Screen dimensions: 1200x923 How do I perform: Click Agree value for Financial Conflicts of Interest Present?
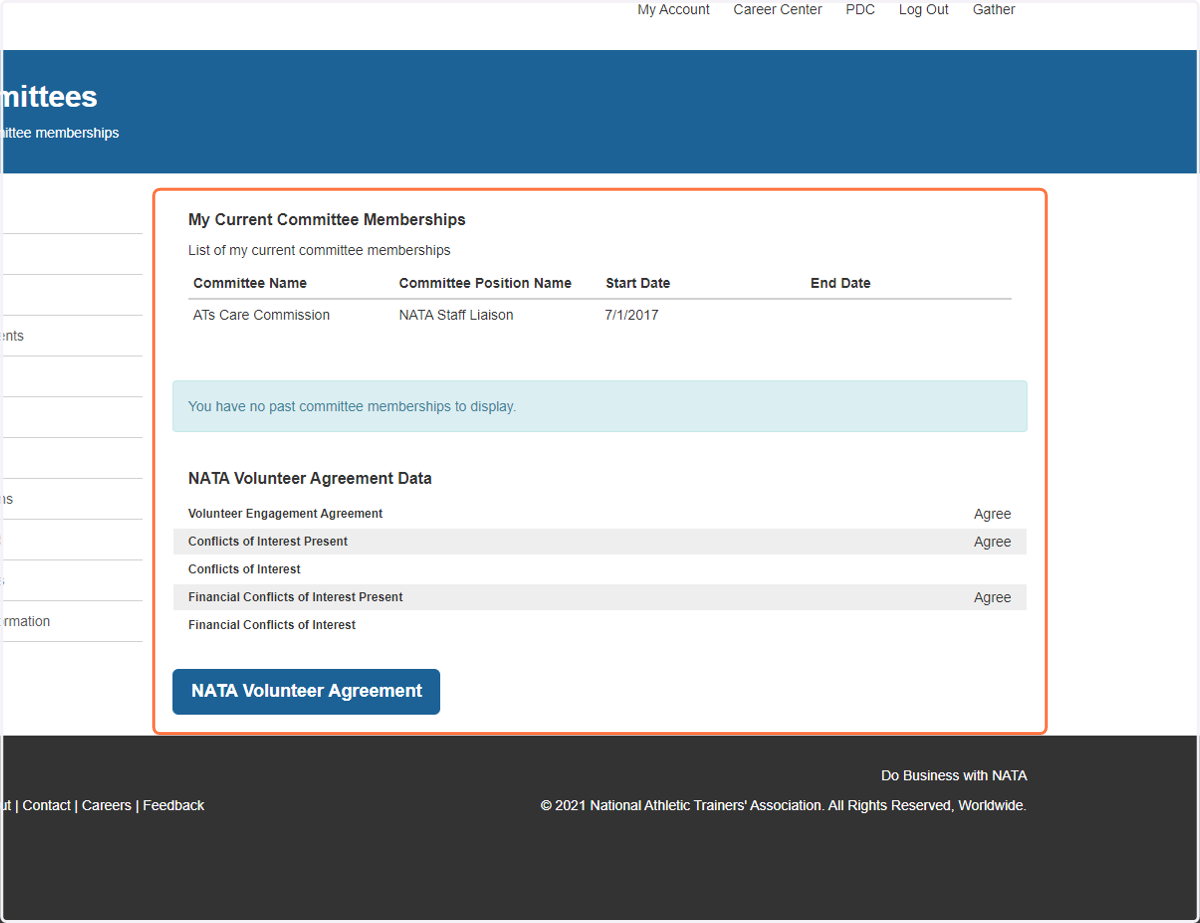(x=992, y=598)
